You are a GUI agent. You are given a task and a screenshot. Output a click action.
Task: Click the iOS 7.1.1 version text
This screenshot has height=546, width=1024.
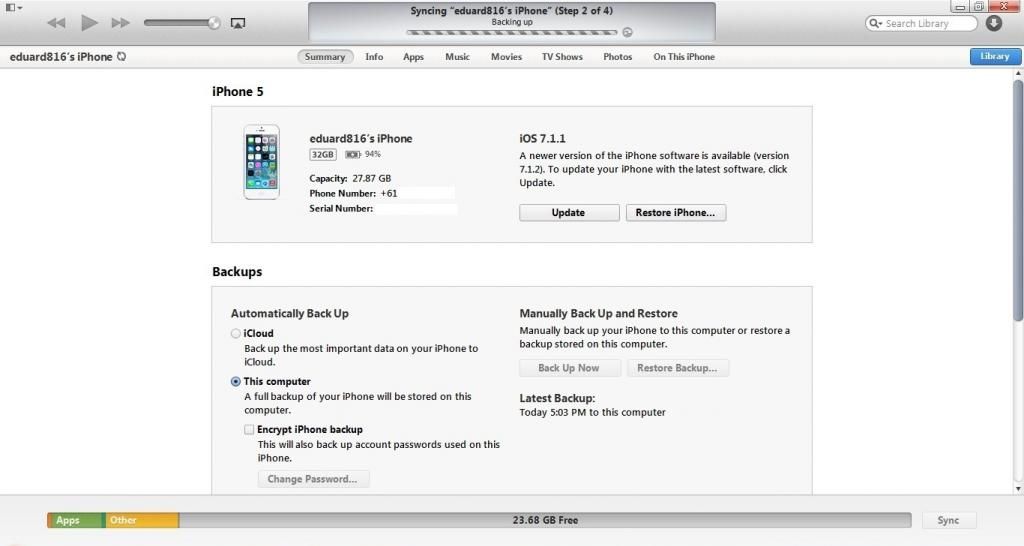coord(542,138)
